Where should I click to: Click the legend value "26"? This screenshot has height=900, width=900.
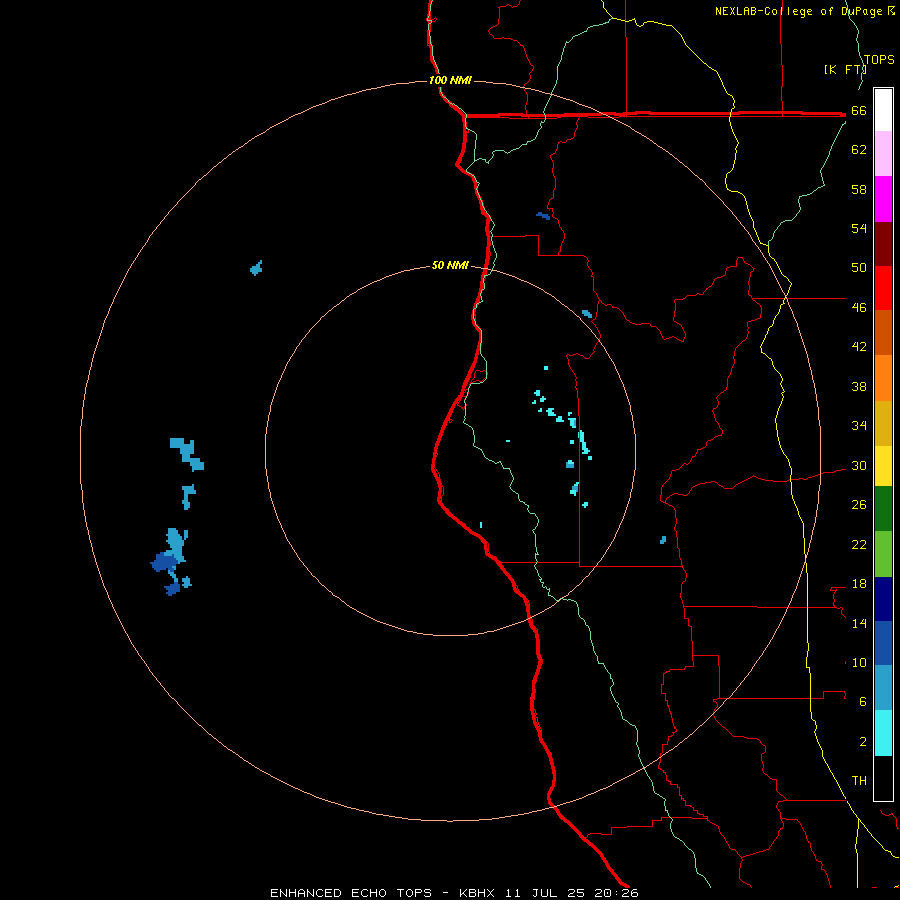(859, 505)
